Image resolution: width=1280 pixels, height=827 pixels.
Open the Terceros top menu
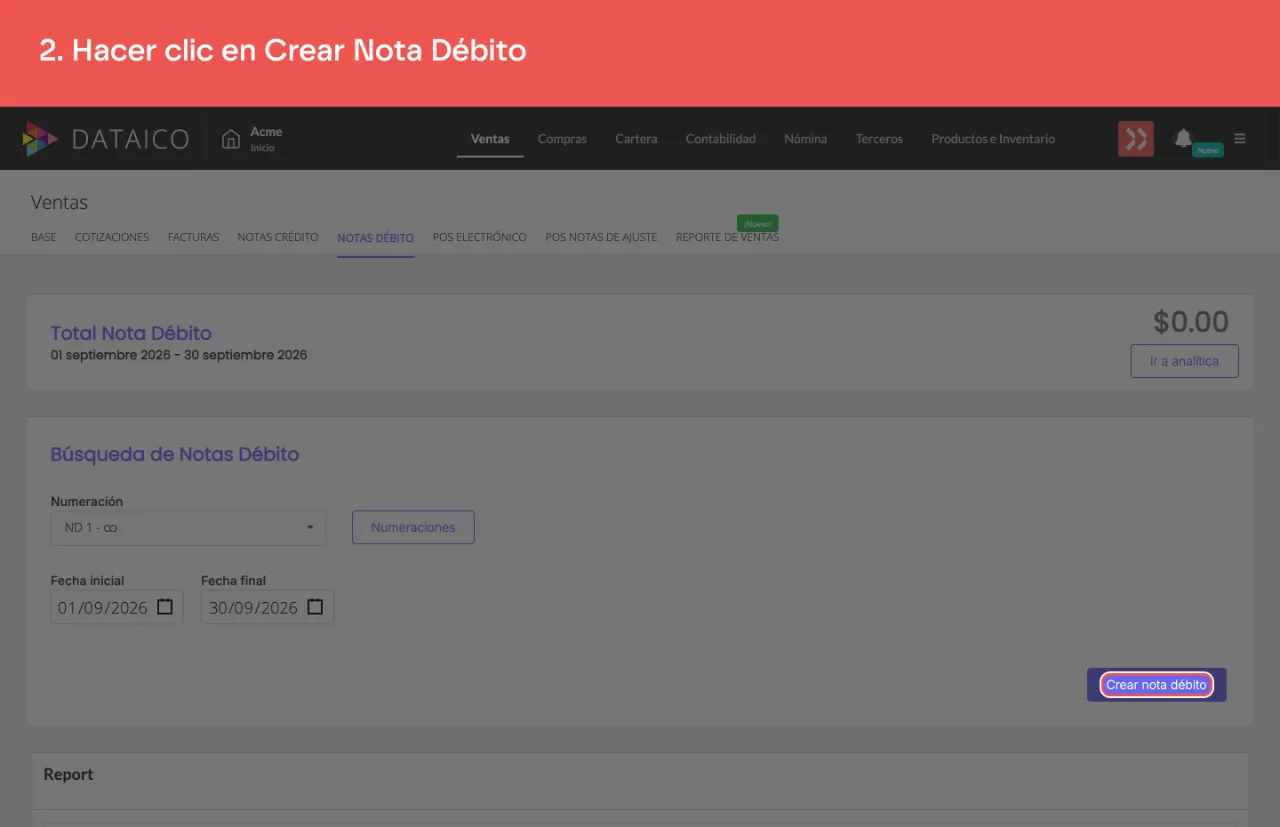[x=879, y=139]
